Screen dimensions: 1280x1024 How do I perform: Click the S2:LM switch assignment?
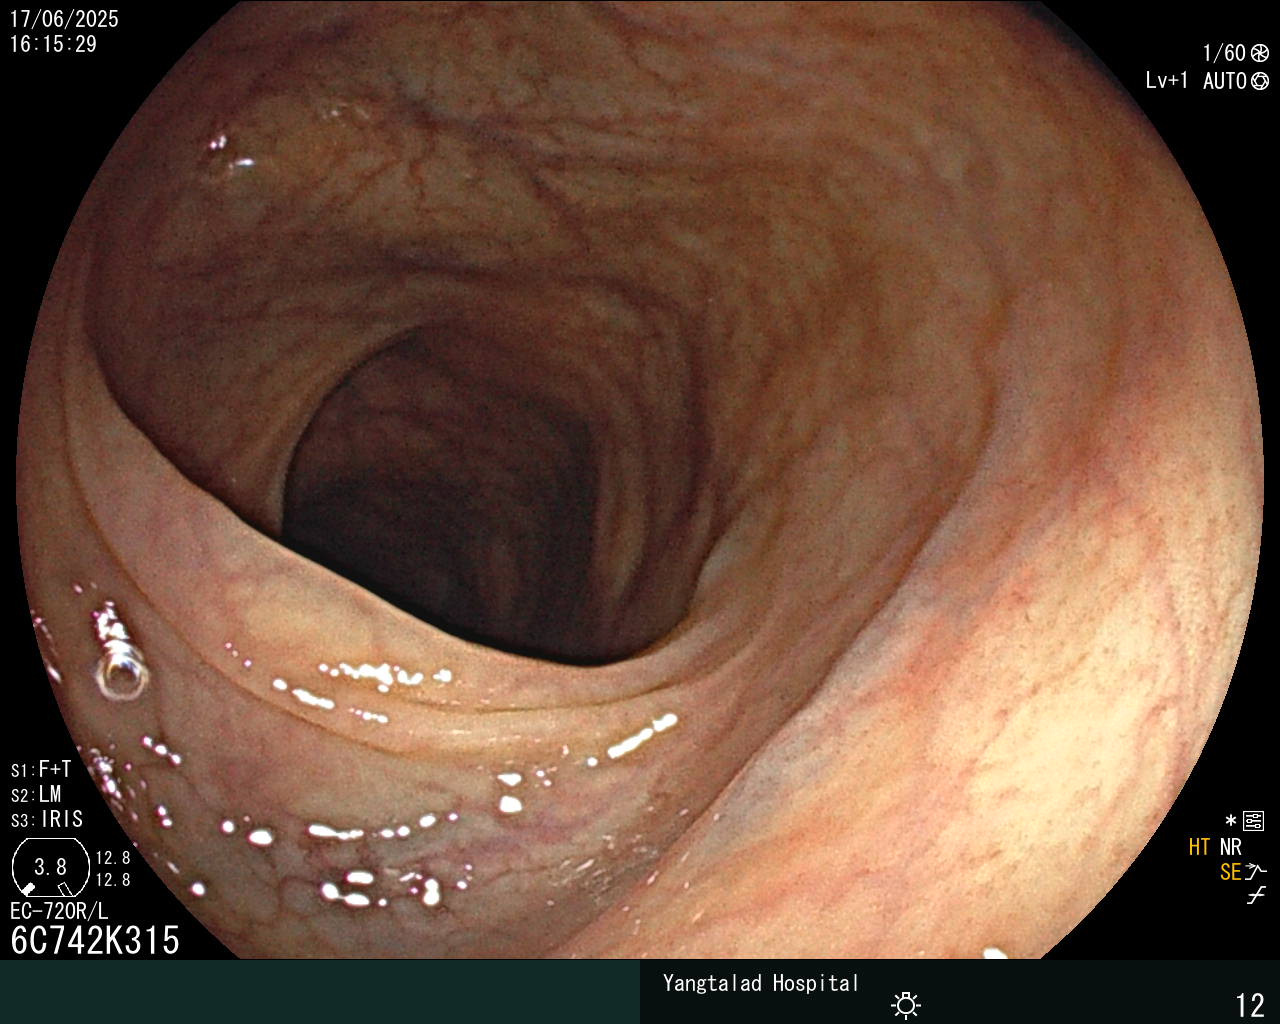click(x=36, y=795)
